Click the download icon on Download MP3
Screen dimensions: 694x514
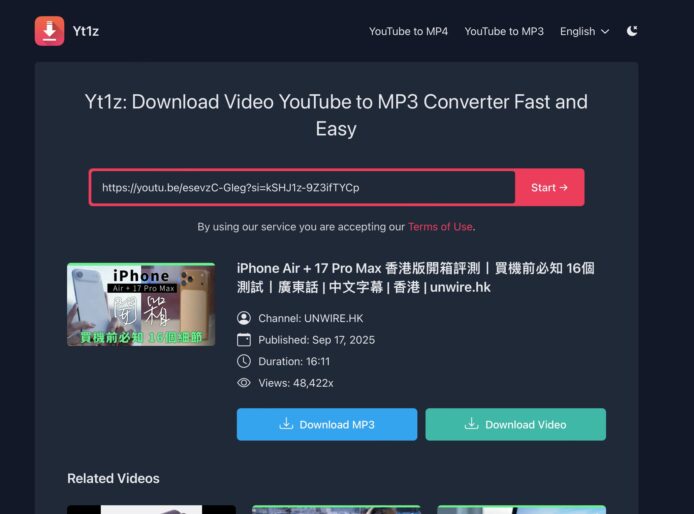click(286, 424)
